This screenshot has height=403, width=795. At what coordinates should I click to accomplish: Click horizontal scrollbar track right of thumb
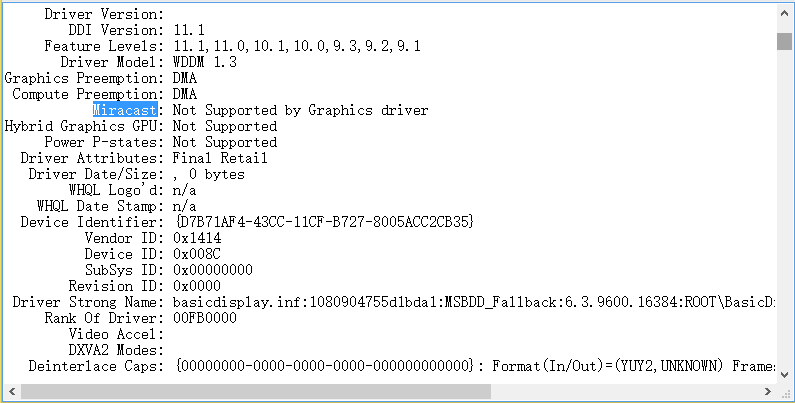click(x=625, y=391)
